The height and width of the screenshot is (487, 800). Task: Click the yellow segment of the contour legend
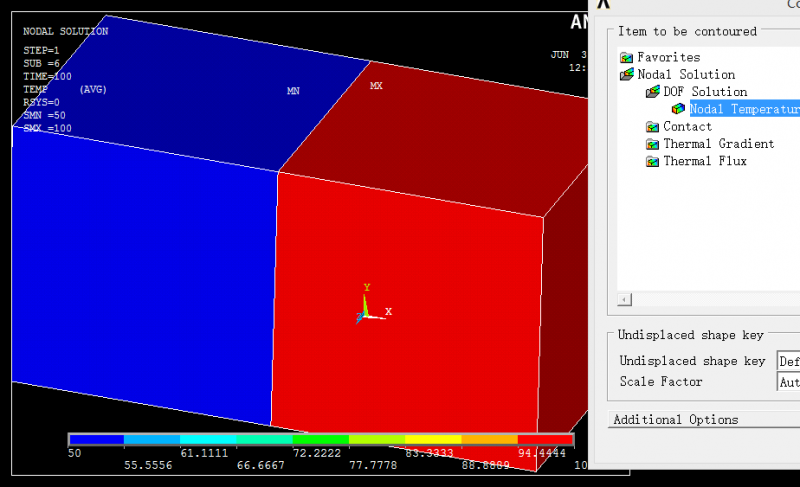pos(433,439)
